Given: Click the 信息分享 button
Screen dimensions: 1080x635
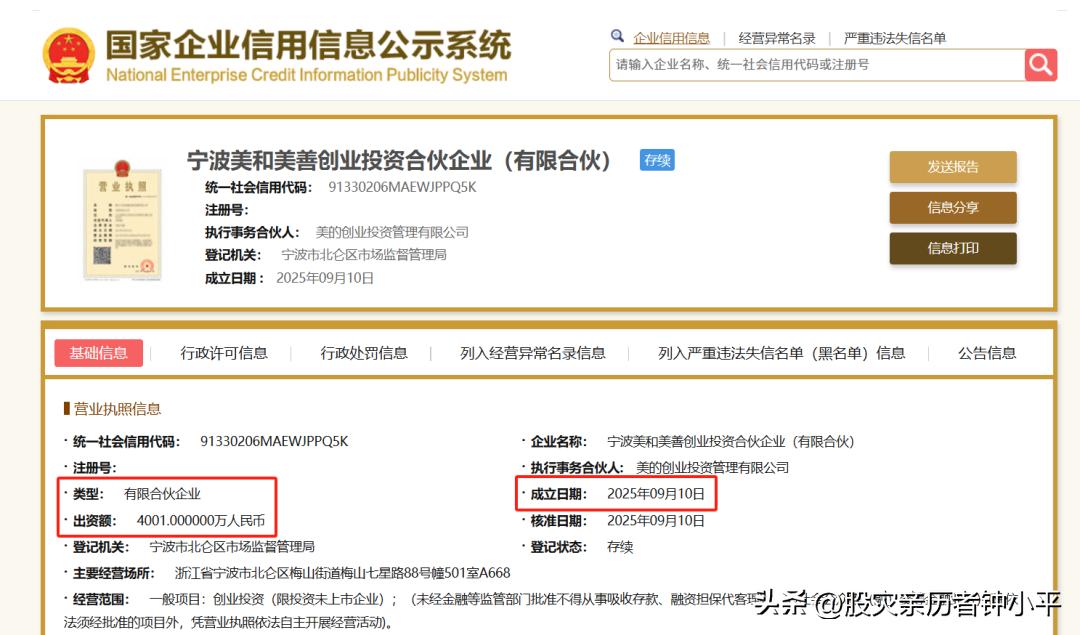Looking at the screenshot, I should point(952,208).
